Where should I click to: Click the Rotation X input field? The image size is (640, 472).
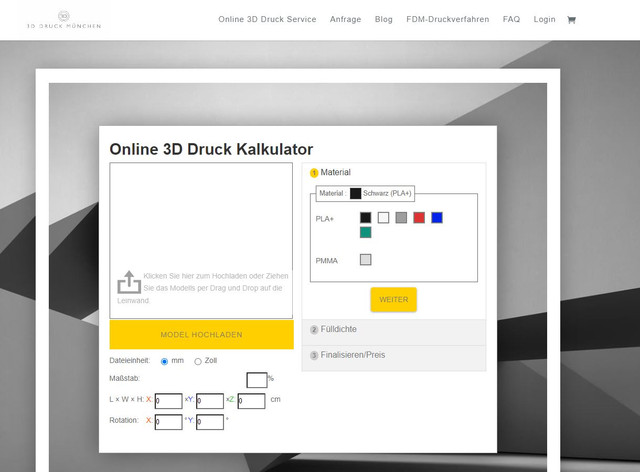pos(169,422)
